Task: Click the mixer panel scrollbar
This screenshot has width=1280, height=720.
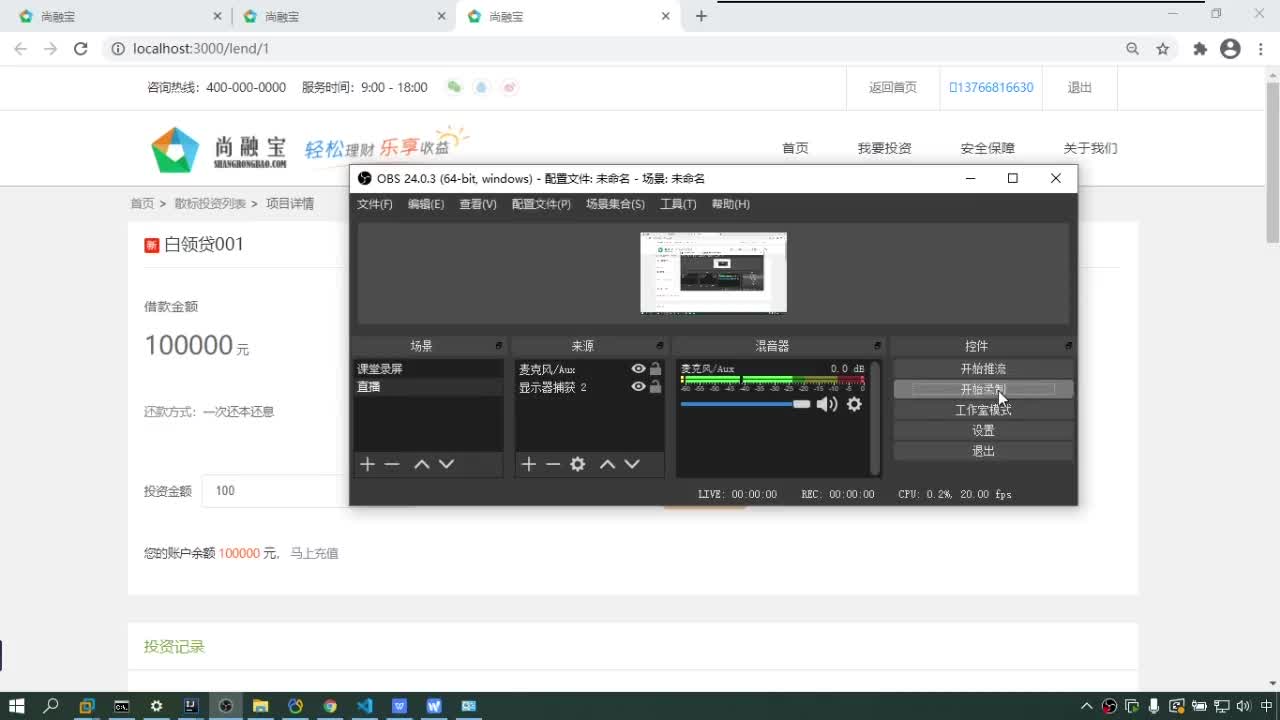Action: 876,418
